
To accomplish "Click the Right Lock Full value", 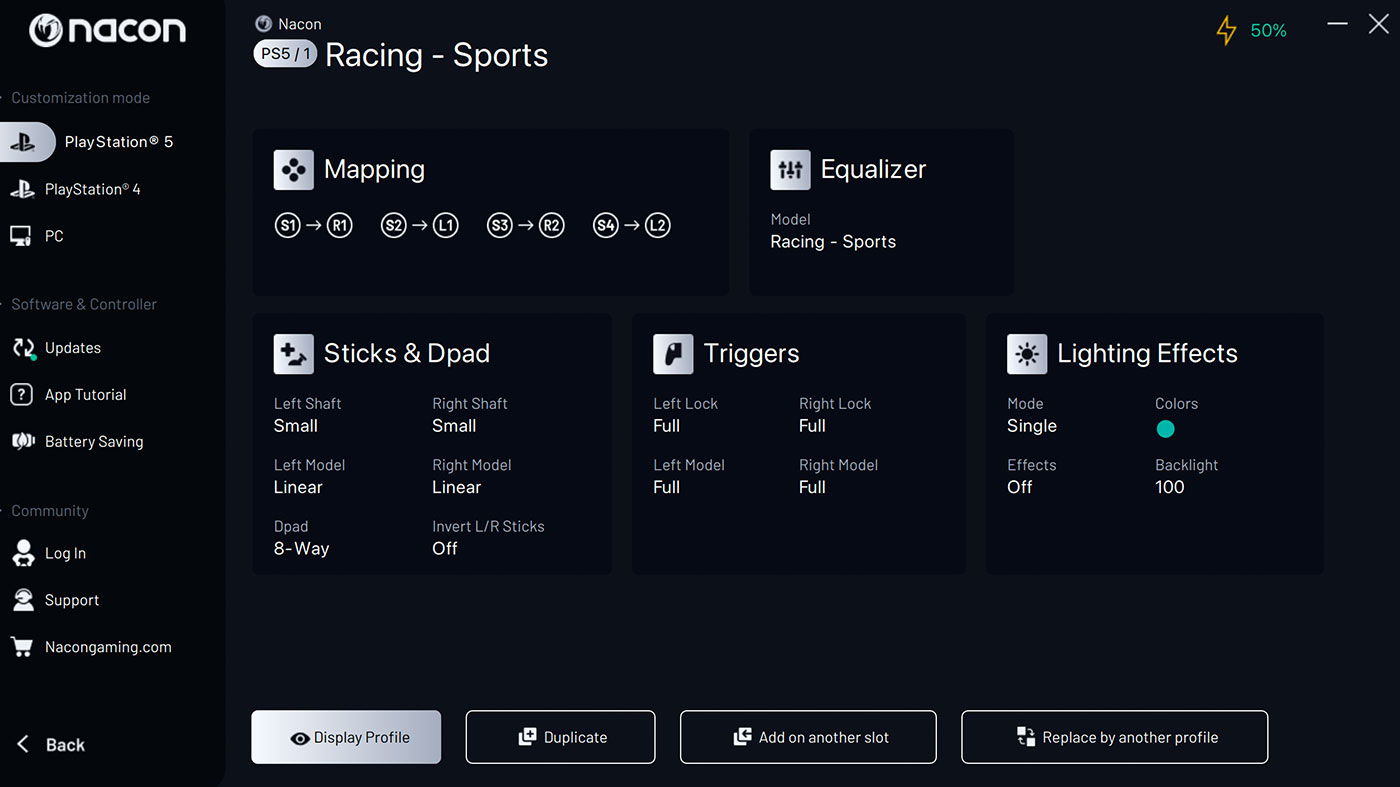I will tap(812, 426).
